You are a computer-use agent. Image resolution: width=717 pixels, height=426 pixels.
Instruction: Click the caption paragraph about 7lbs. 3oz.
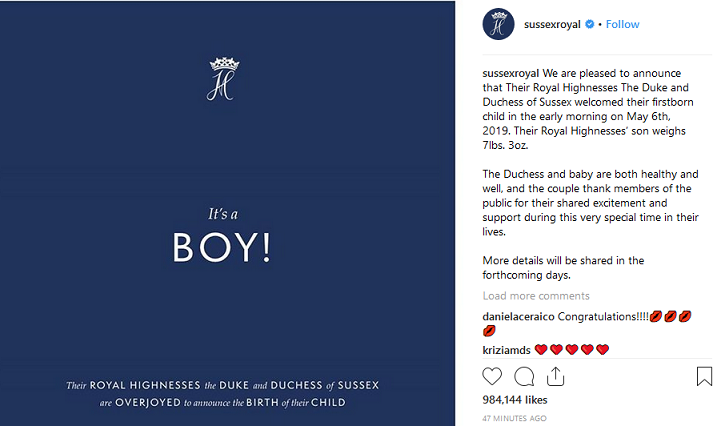590,109
